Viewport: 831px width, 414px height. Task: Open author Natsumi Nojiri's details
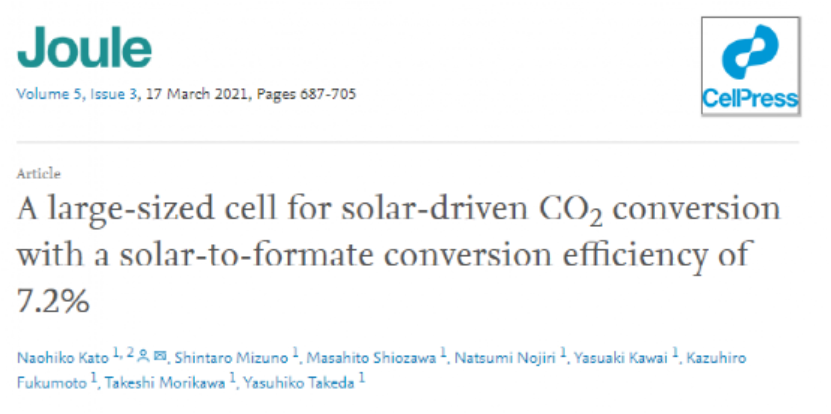505,358
